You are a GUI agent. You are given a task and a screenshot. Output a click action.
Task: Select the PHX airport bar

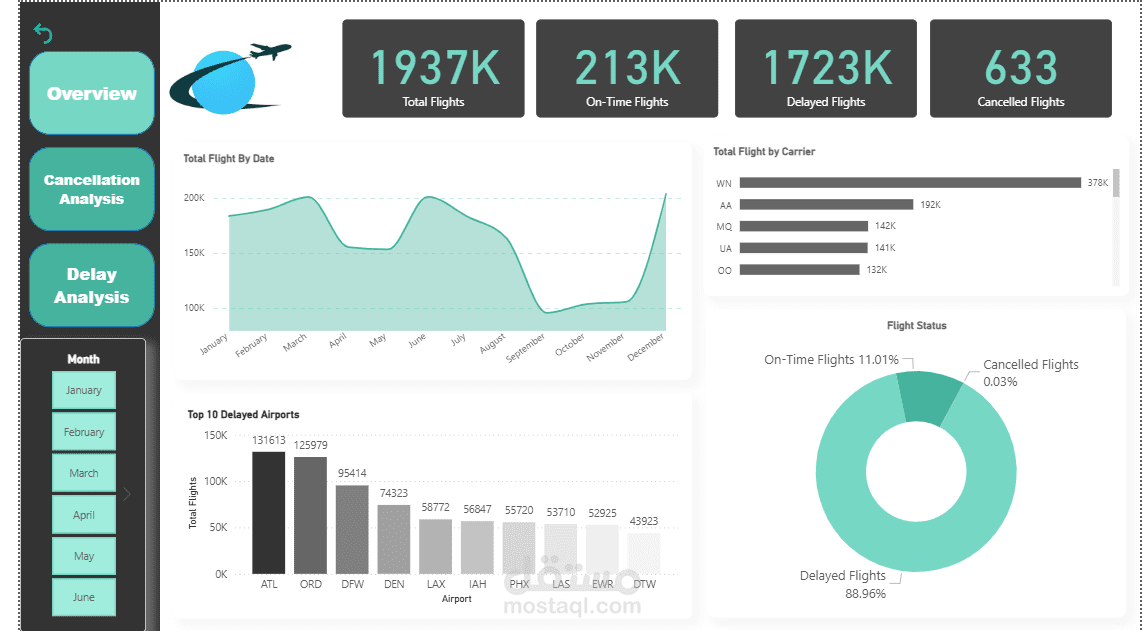519,548
